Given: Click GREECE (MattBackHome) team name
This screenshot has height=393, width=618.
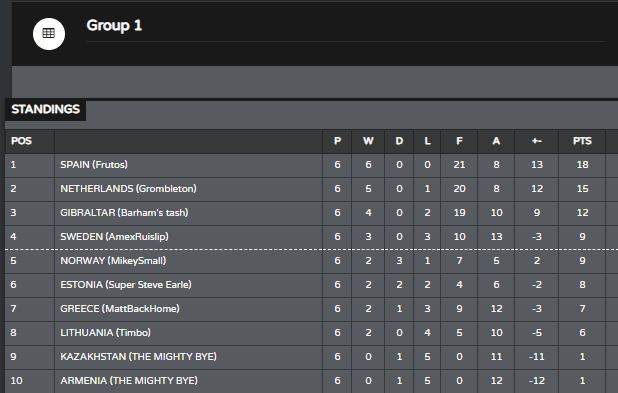Looking at the screenshot, I should (x=120, y=309).
